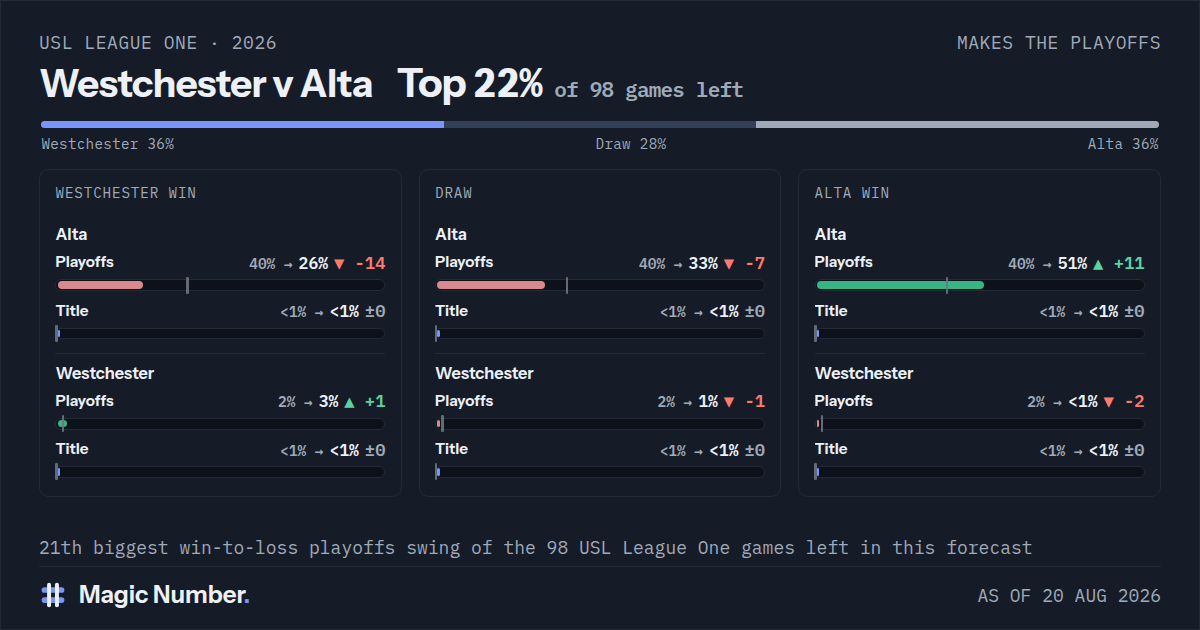Click Alta playoffs red bar in Westchester Win
The width and height of the screenshot is (1200, 630).
(x=100, y=285)
